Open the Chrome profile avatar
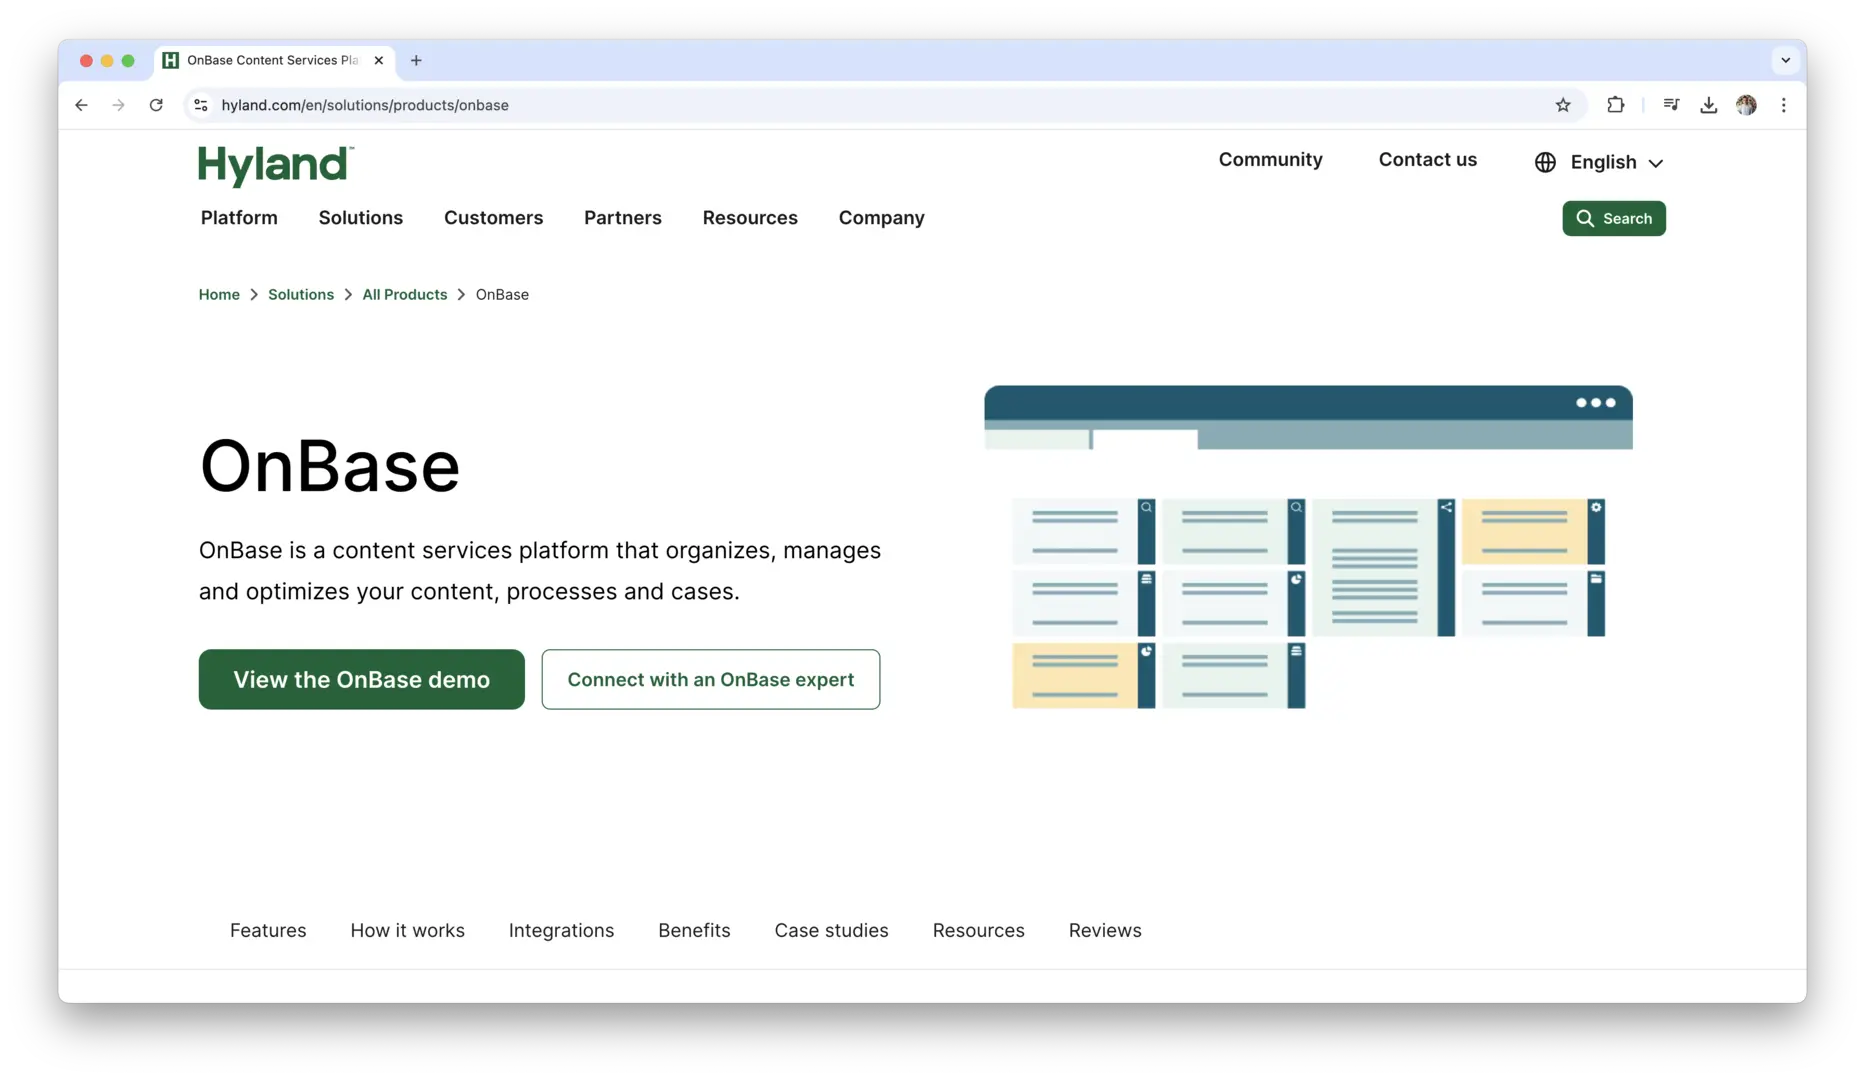The height and width of the screenshot is (1080, 1865). [x=1746, y=105]
